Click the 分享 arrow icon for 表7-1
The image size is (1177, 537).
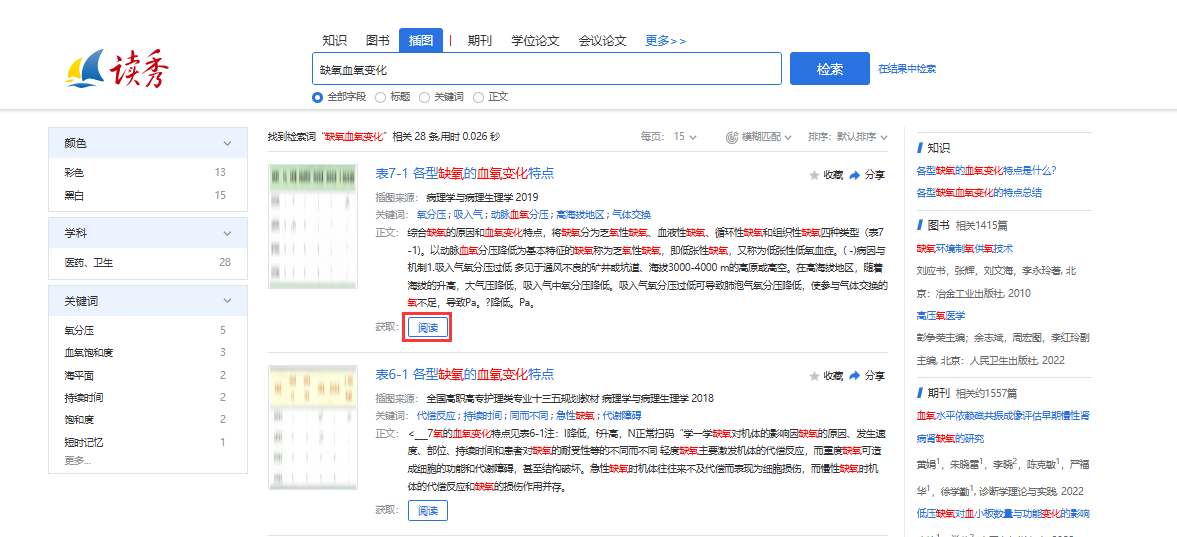point(855,175)
